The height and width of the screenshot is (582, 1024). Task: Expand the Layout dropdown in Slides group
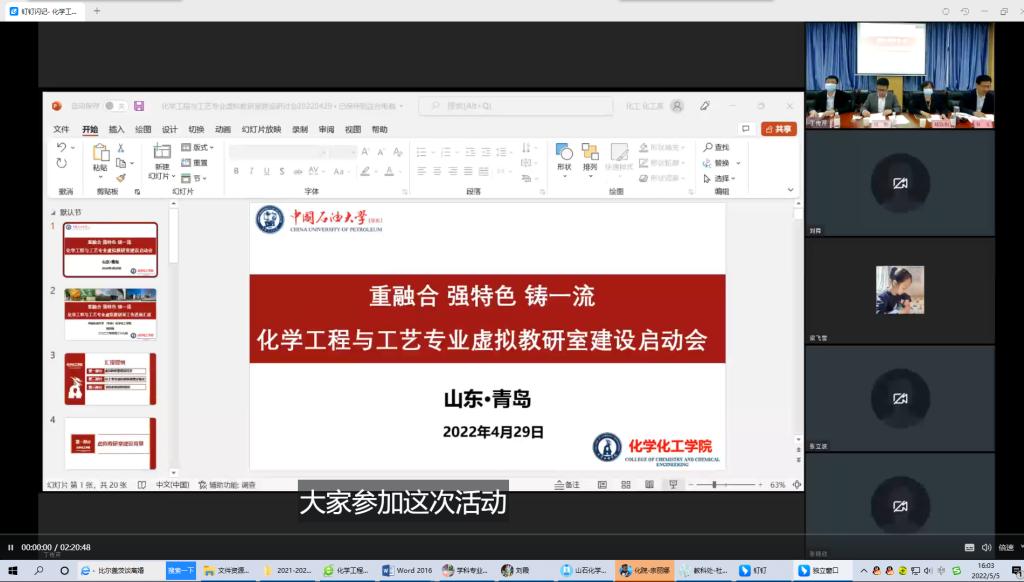pyautogui.click(x=196, y=148)
